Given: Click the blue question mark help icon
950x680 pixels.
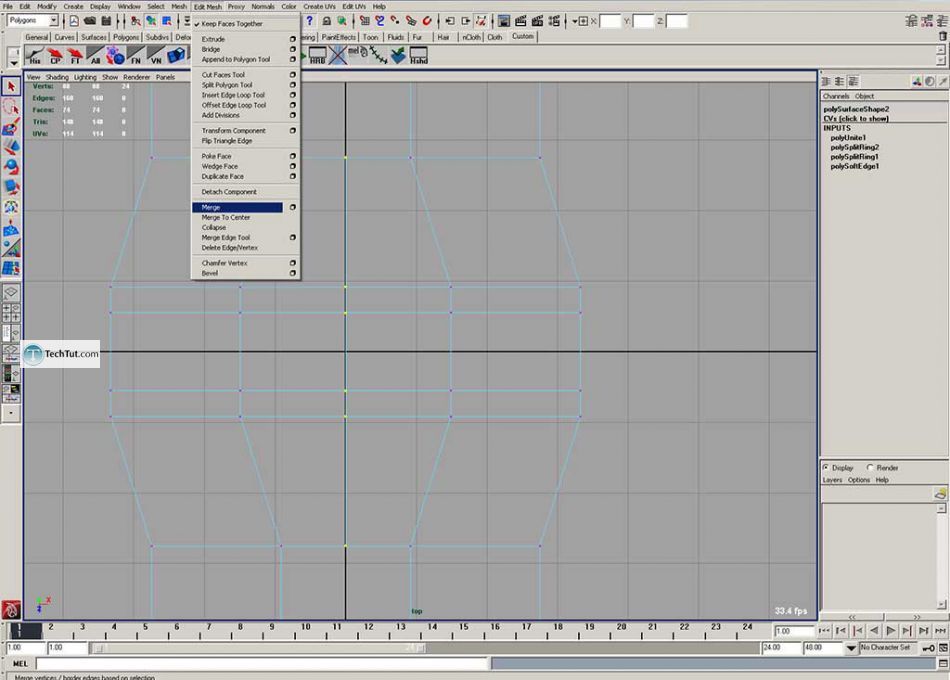Looking at the screenshot, I should coord(310,21).
